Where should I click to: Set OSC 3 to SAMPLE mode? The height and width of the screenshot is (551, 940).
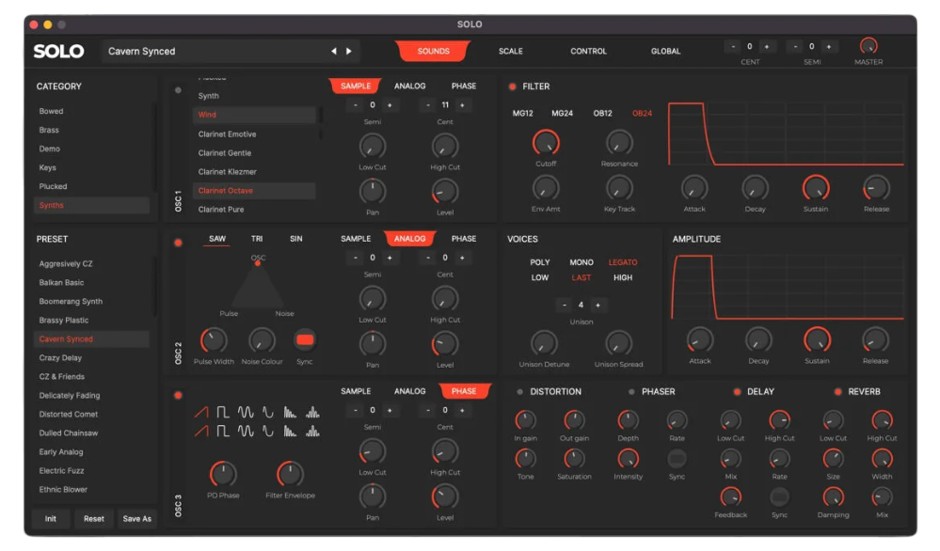point(355,391)
